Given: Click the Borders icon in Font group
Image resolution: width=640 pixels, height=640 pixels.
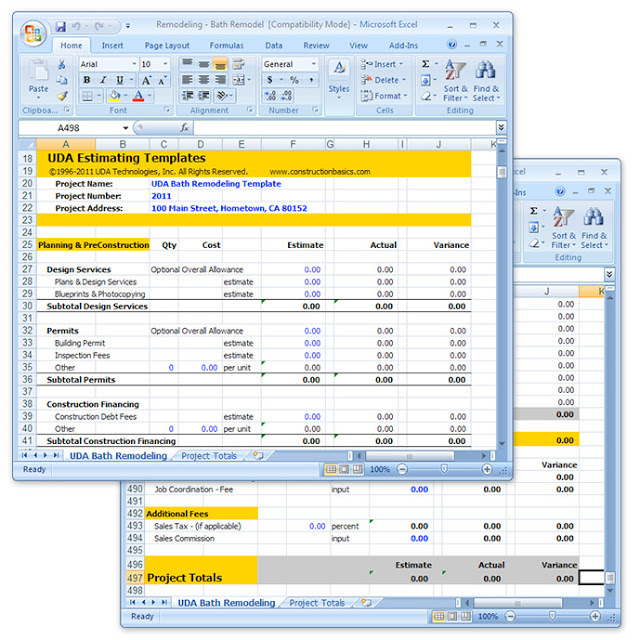Looking at the screenshot, I should 87,96.
